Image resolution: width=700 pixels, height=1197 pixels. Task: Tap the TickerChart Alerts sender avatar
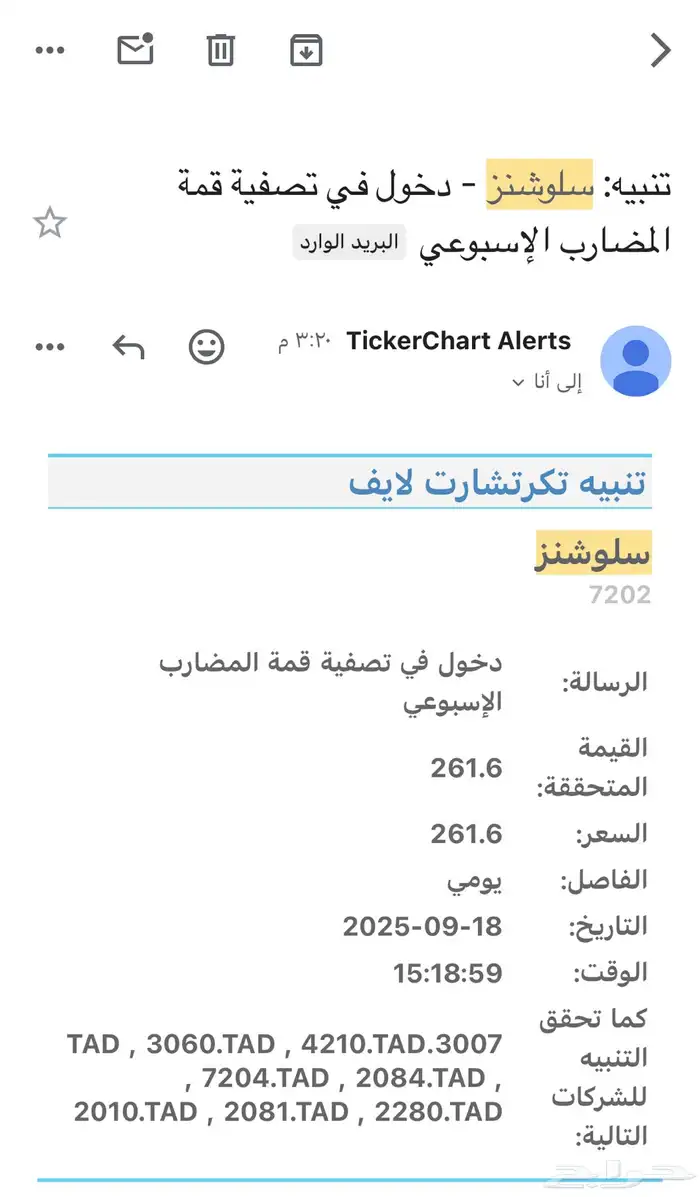coord(635,361)
